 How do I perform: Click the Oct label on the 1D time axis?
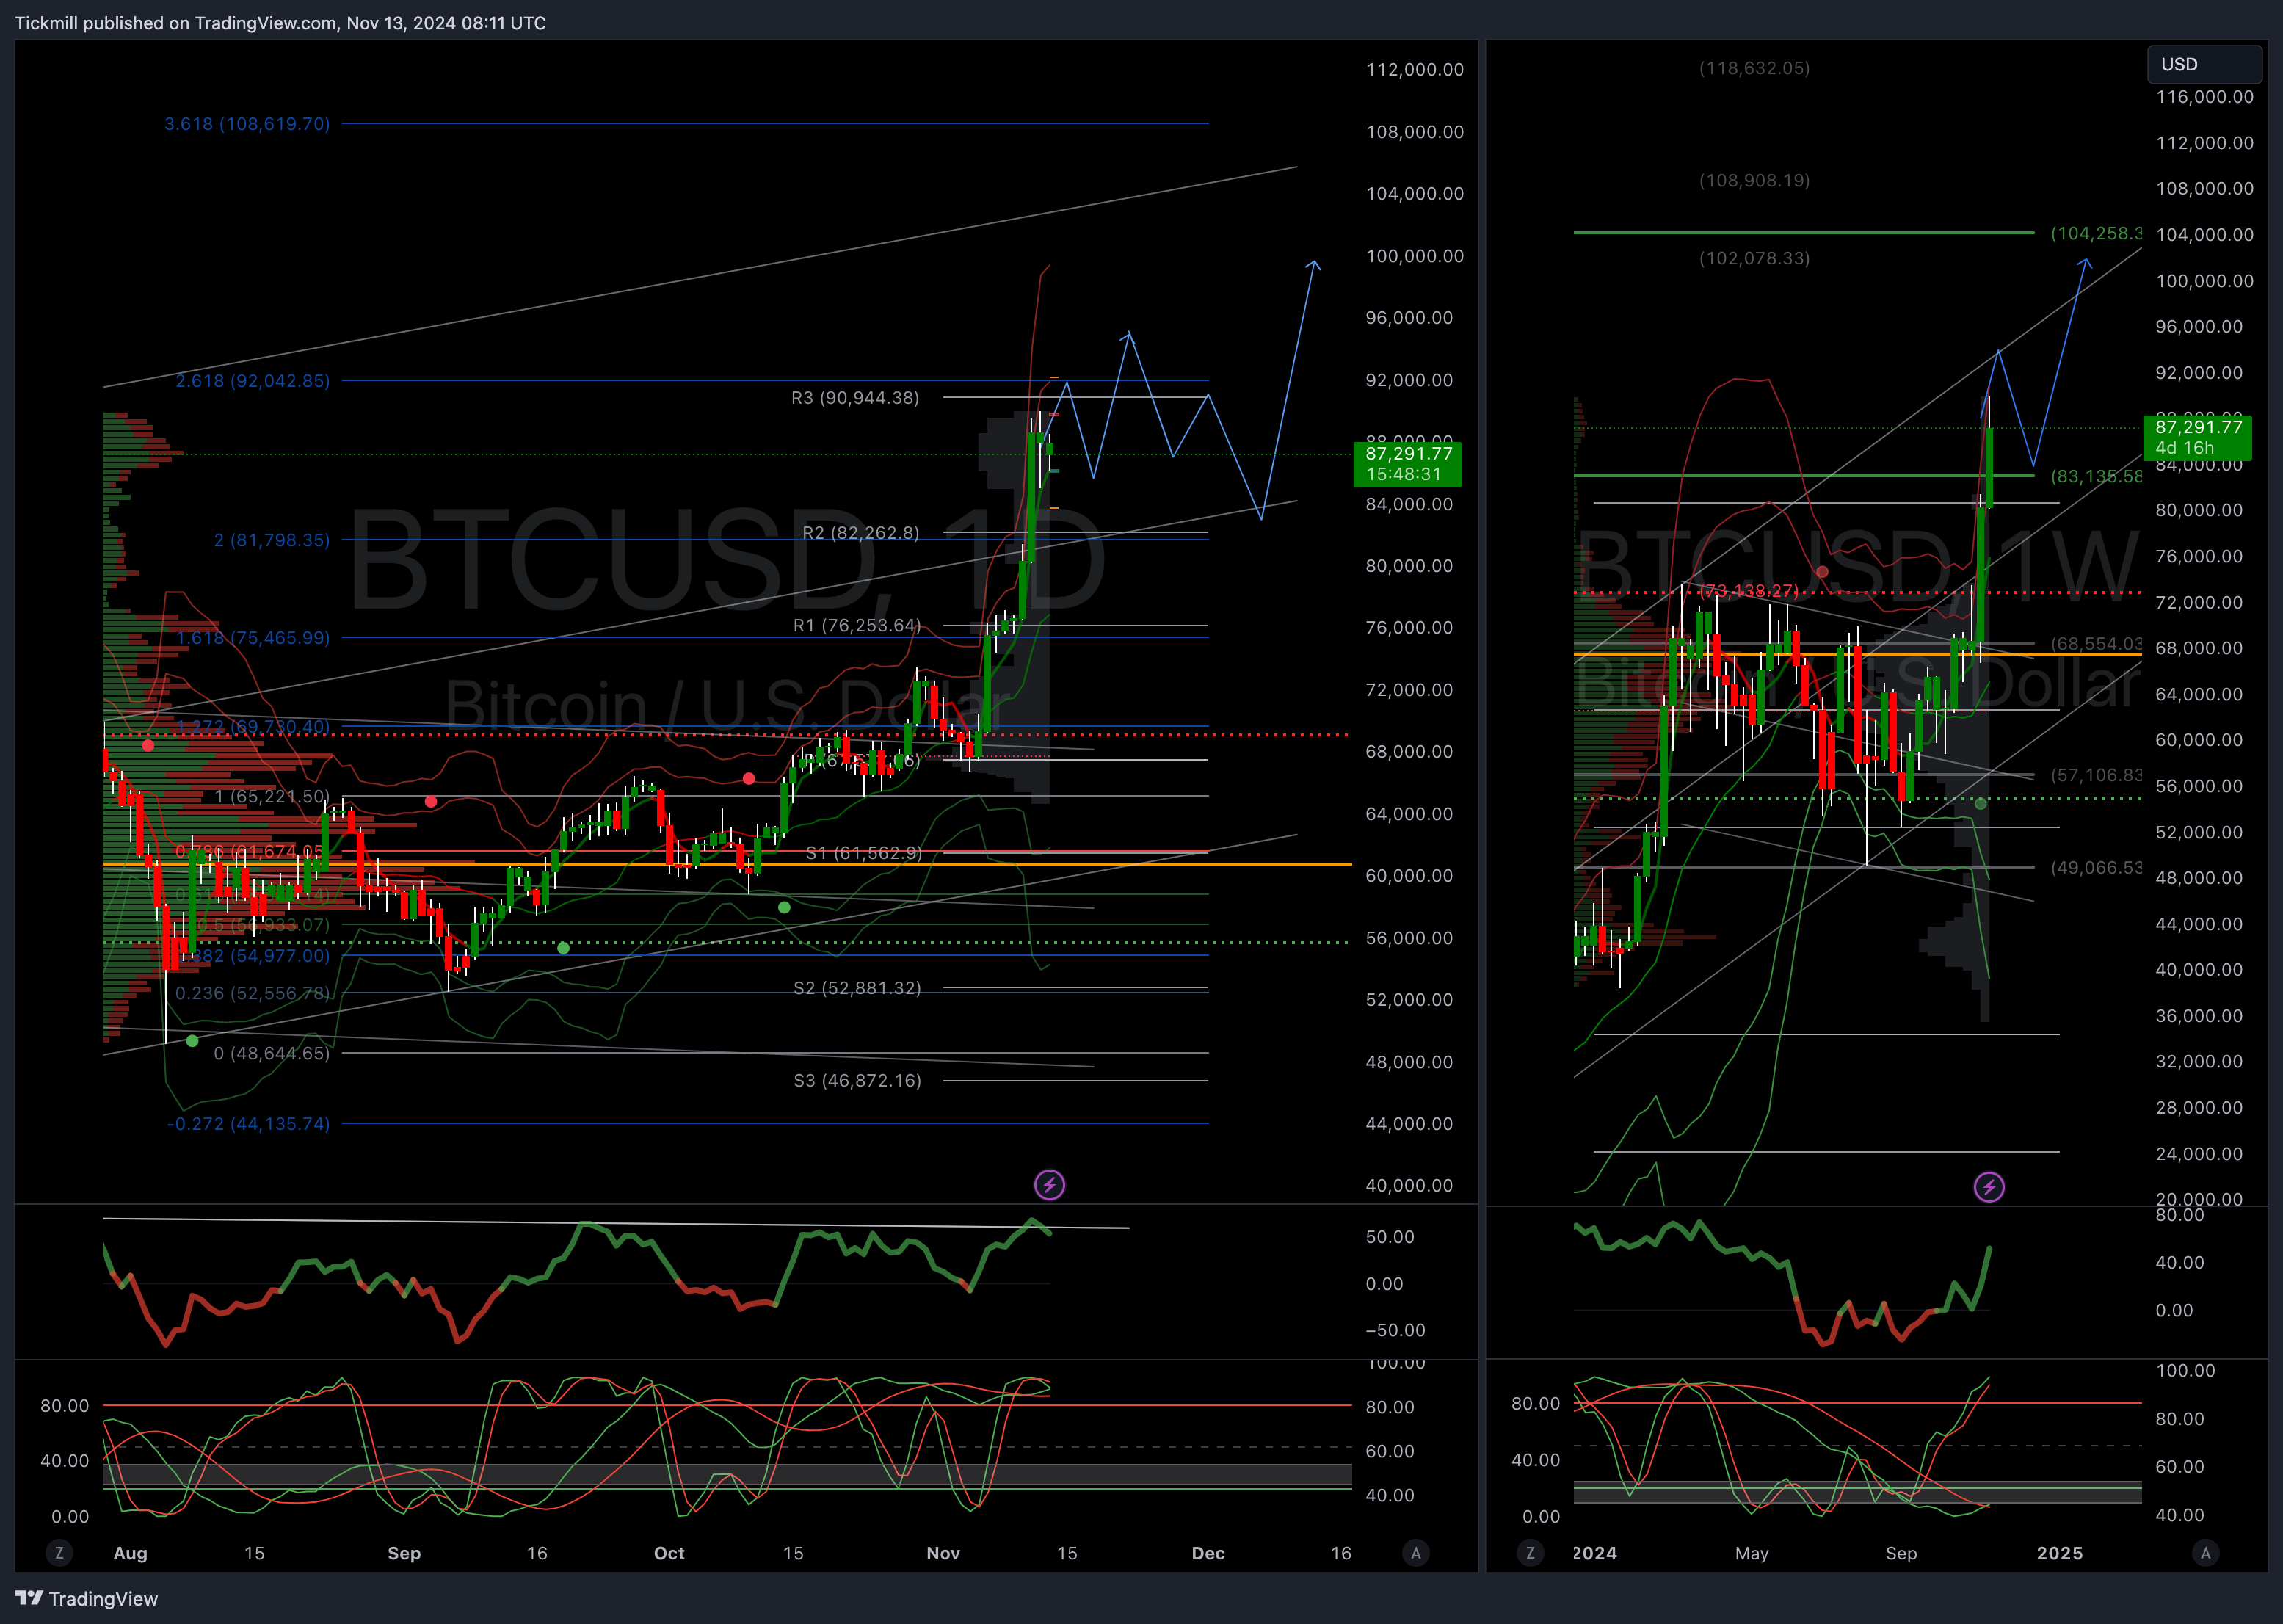tap(669, 1553)
